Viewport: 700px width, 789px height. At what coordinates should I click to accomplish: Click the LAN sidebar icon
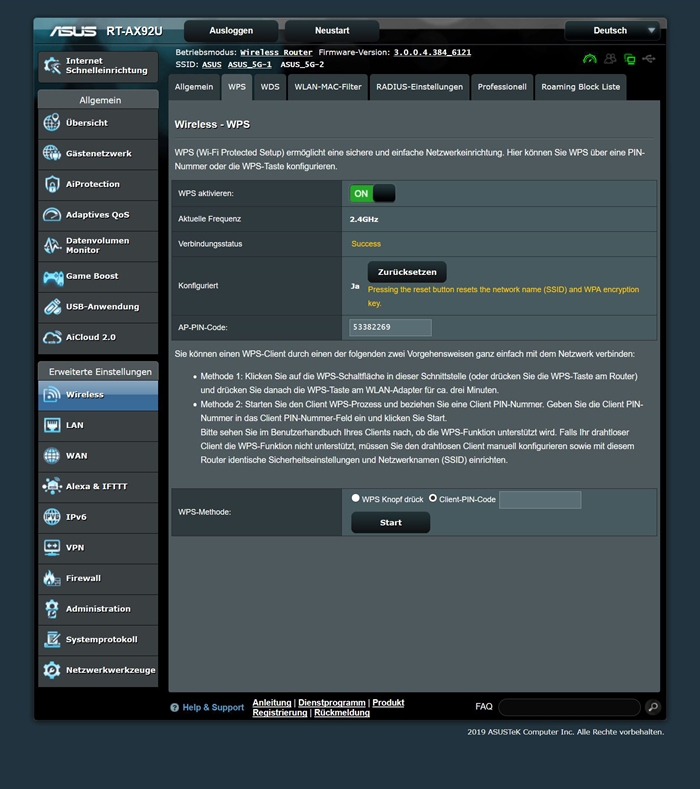tap(52, 425)
